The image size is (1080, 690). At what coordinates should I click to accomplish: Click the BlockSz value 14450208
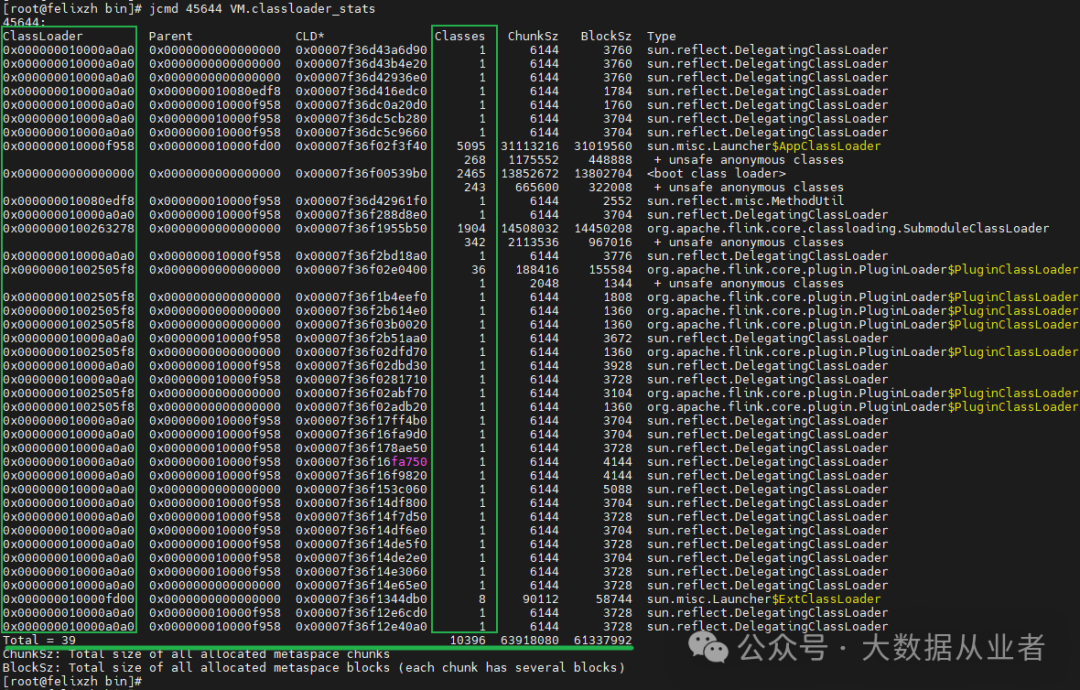click(603, 228)
